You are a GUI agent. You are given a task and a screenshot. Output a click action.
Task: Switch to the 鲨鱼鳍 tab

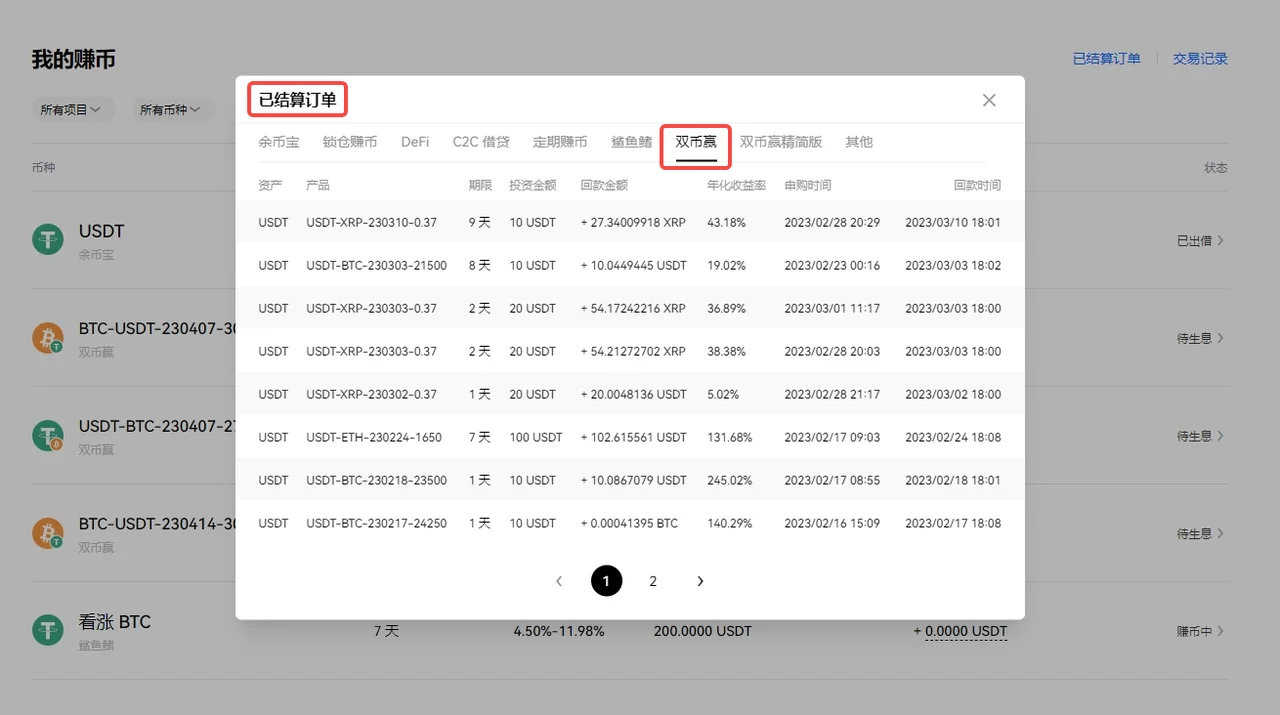tap(632, 142)
